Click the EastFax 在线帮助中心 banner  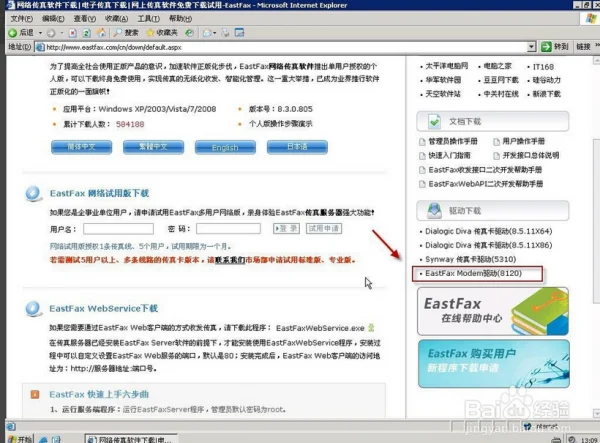pos(493,311)
